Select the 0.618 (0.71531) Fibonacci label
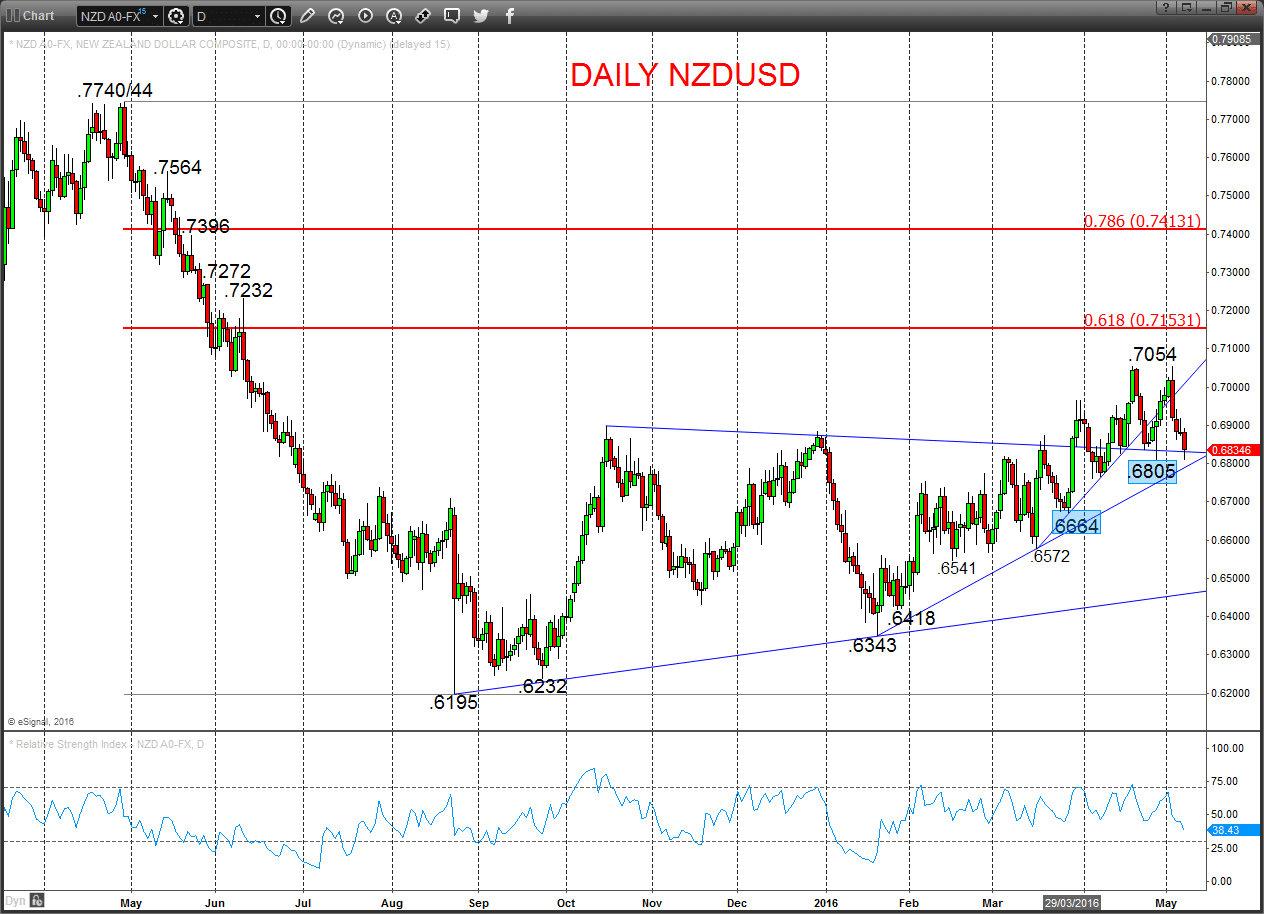 1141,320
